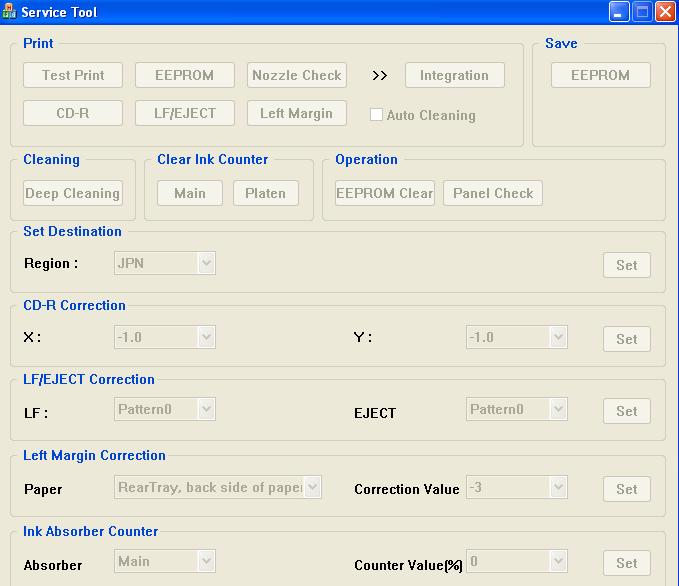Open the Correction Value dropdown

click(x=517, y=487)
